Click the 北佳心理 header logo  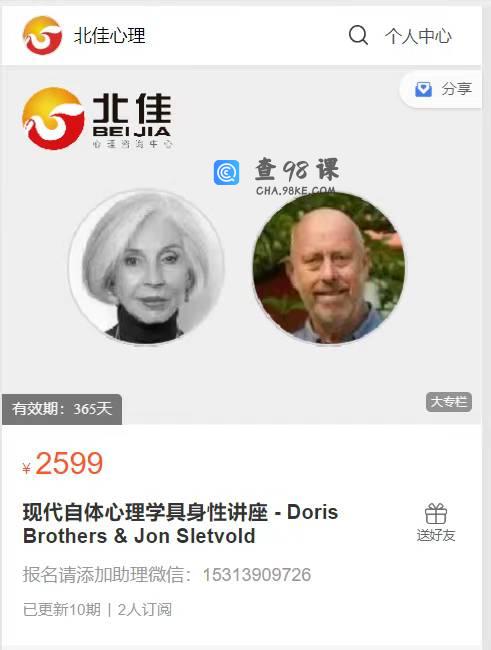point(42,35)
